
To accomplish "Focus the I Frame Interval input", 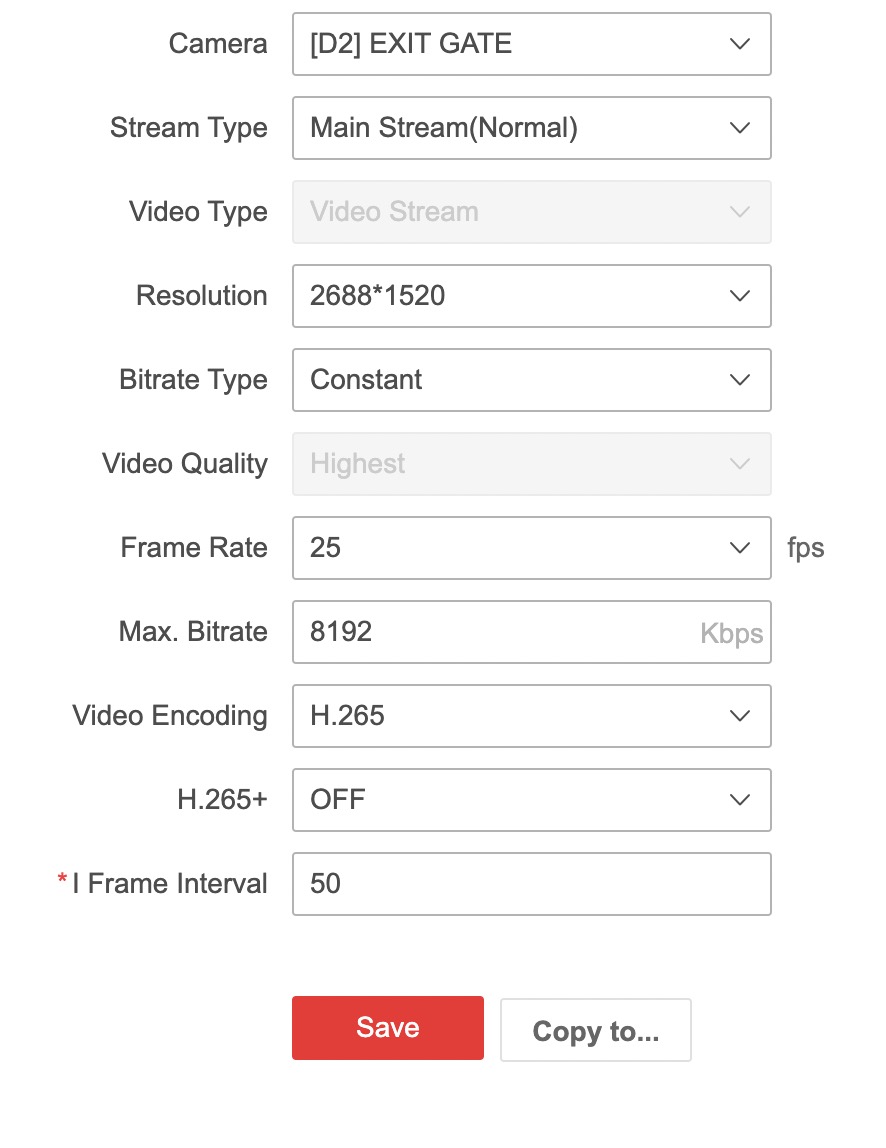I will (530, 884).
